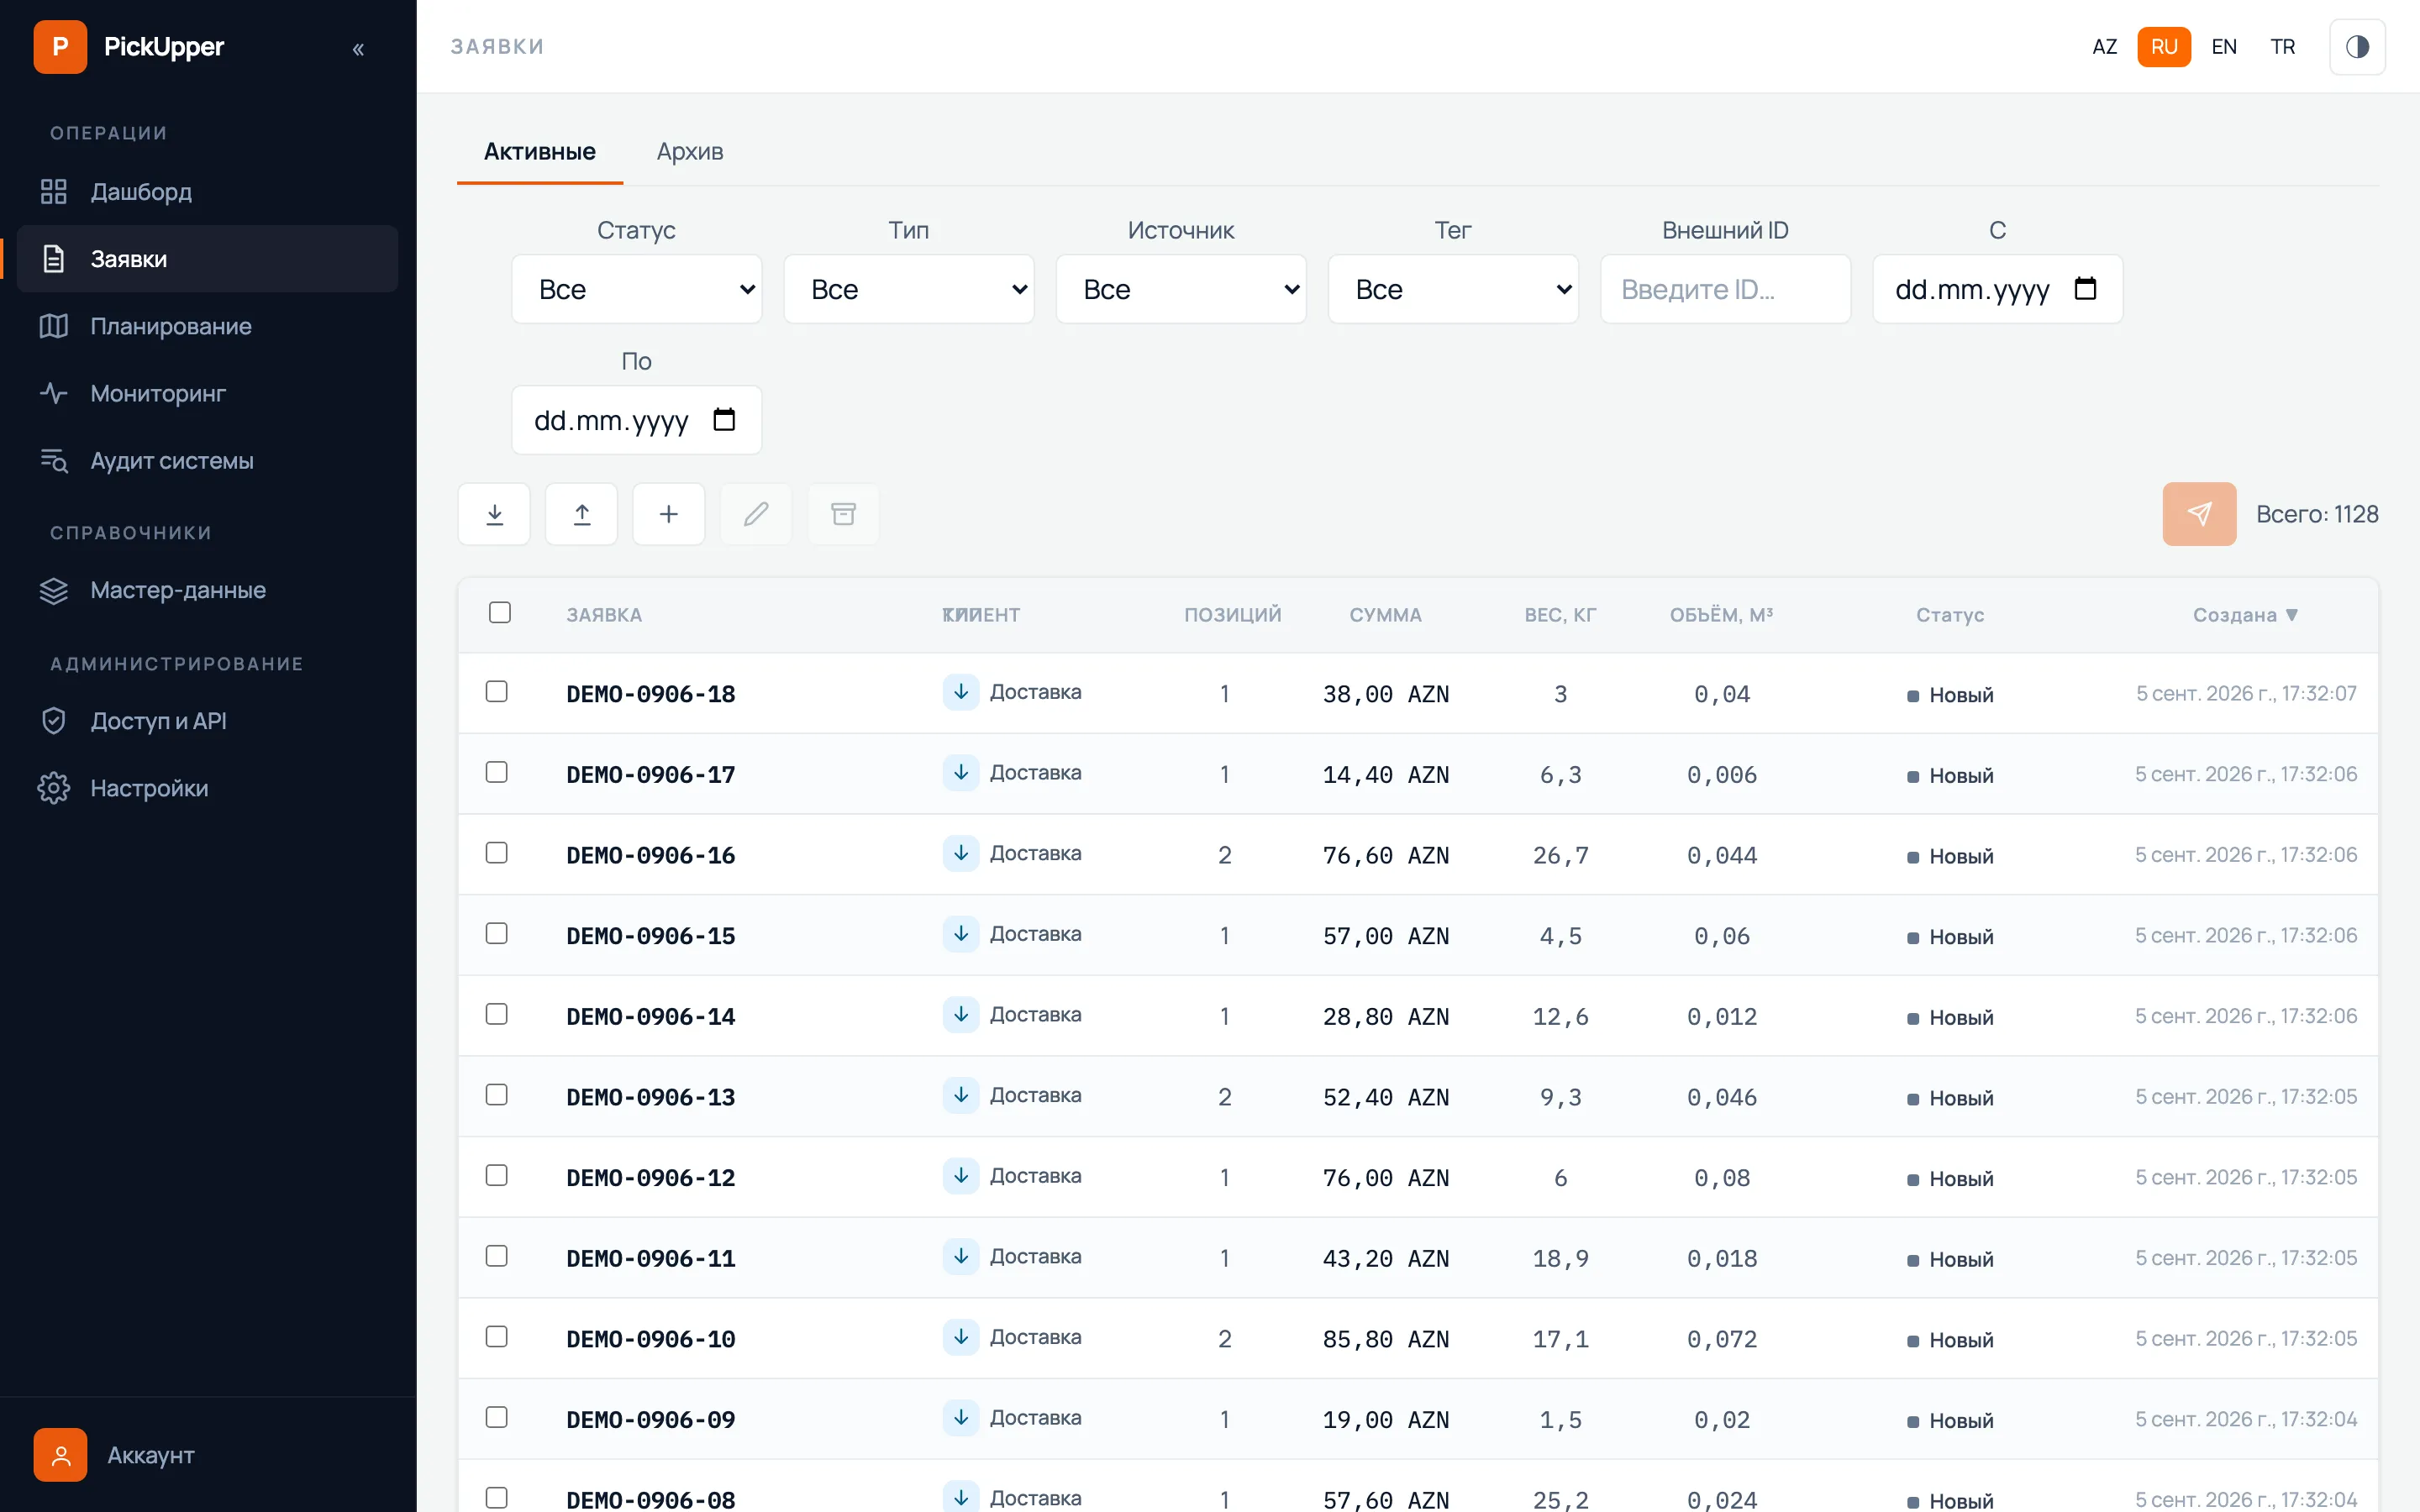The image size is (2420, 1512).
Task: Click delivery arrow icon in DEMO-0906-15 row
Action: (x=961, y=934)
